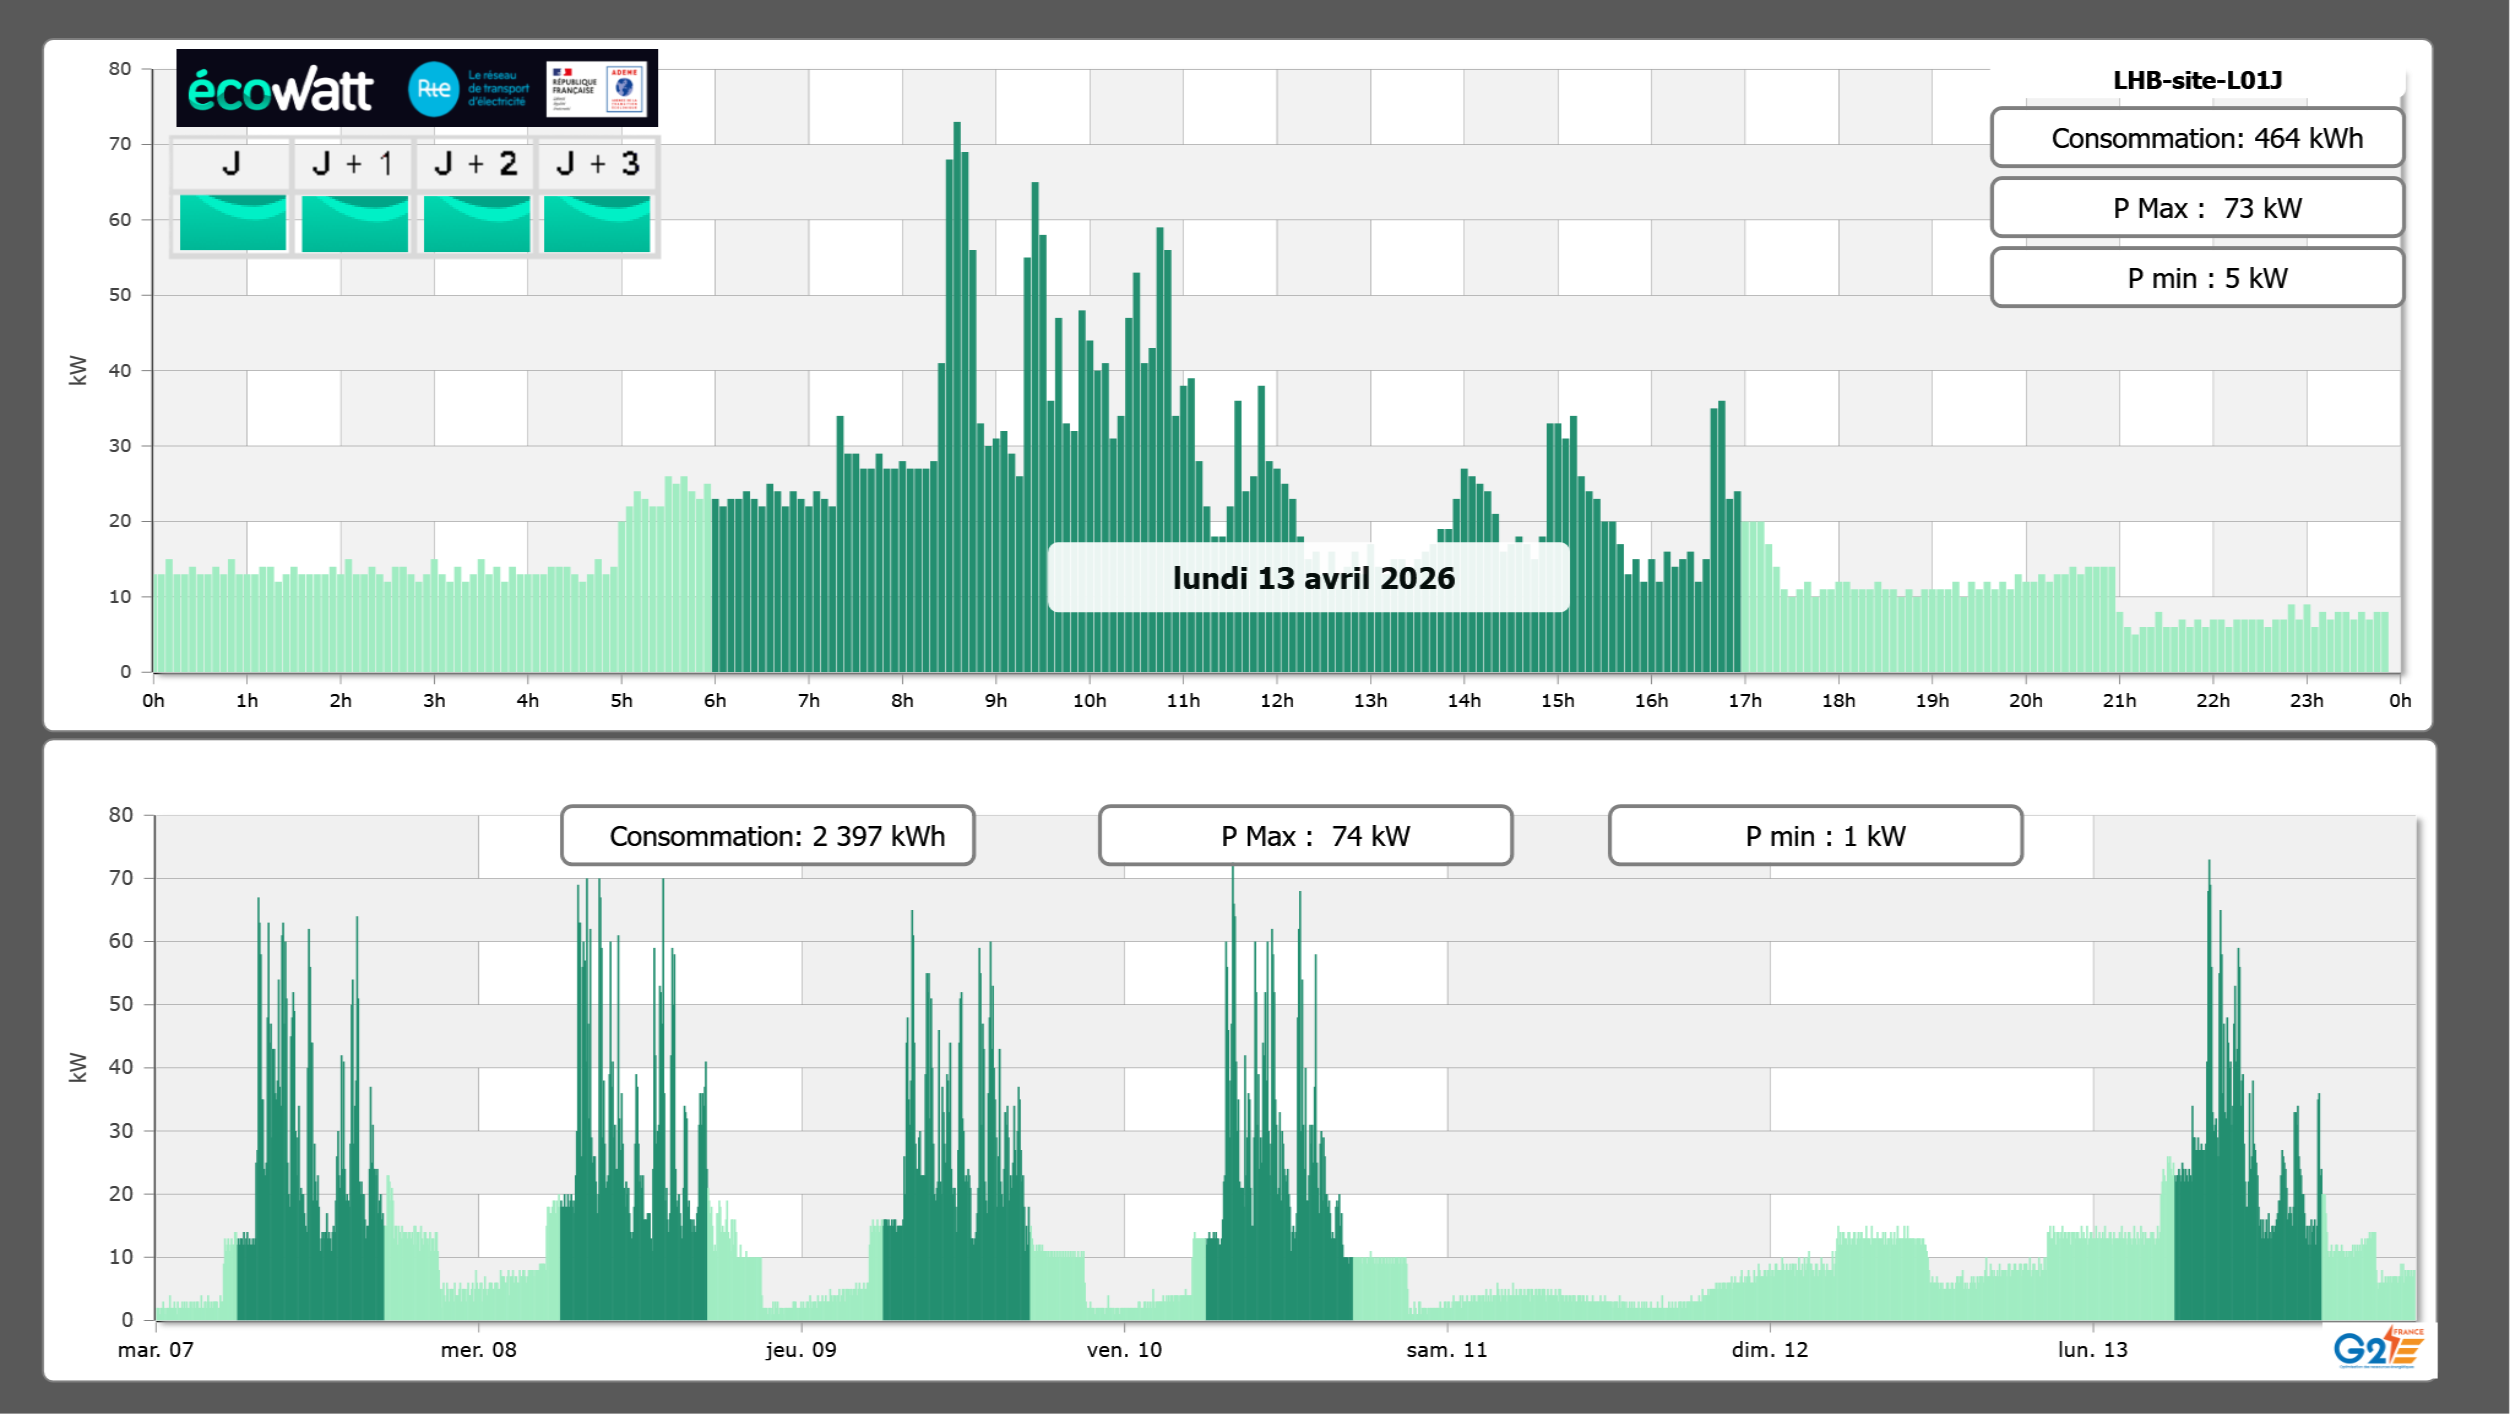Click the green J day signal icon
The height and width of the screenshot is (1415, 2511).
(232, 223)
